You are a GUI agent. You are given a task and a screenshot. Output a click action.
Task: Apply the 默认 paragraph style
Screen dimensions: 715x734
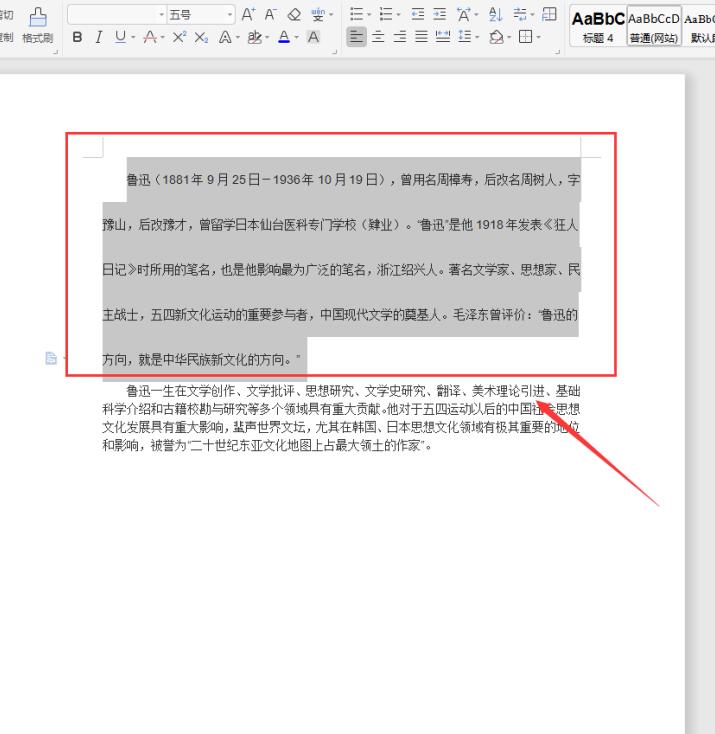click(x=699, y=26)
